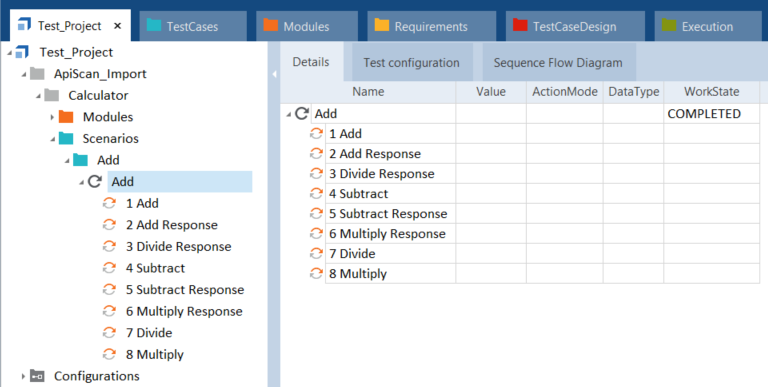The height and width of the screenshot is (387, 768).
Task: Select the COMPLETED WorkState cell
Action: [x=711, y=114]
